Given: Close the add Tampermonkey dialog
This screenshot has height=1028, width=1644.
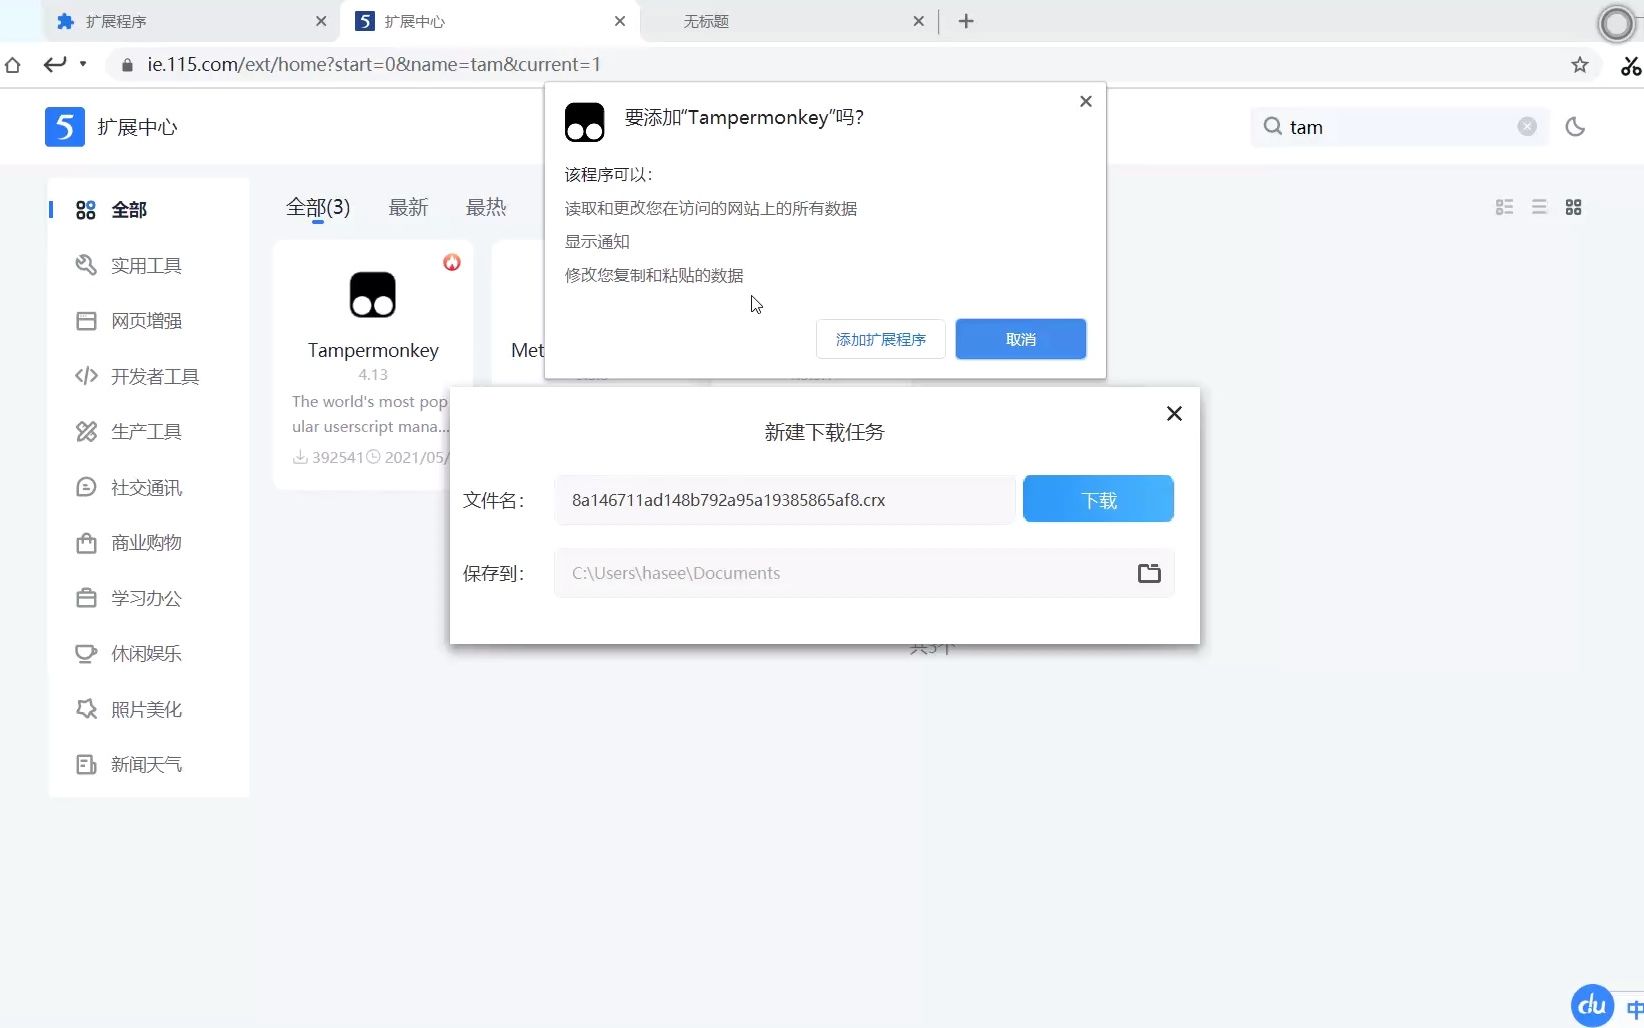Looking at the screenshot, I should pyautogui.click(x=1086, y=101).
